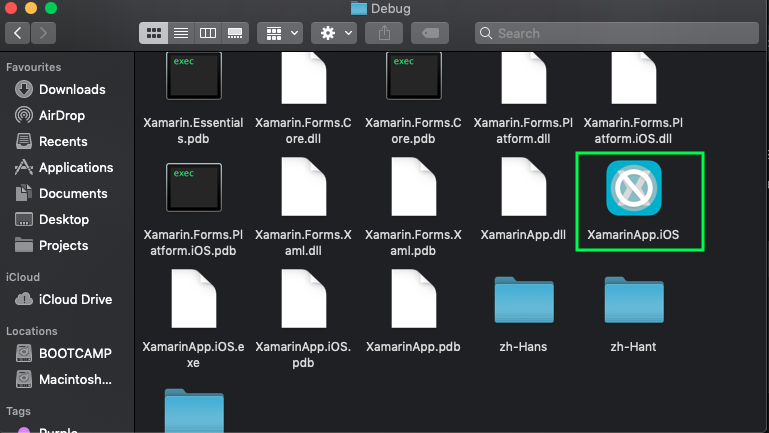Select the XamarinApp.dll file icon
Screen dimensions: 769x433
coord(523,187)
